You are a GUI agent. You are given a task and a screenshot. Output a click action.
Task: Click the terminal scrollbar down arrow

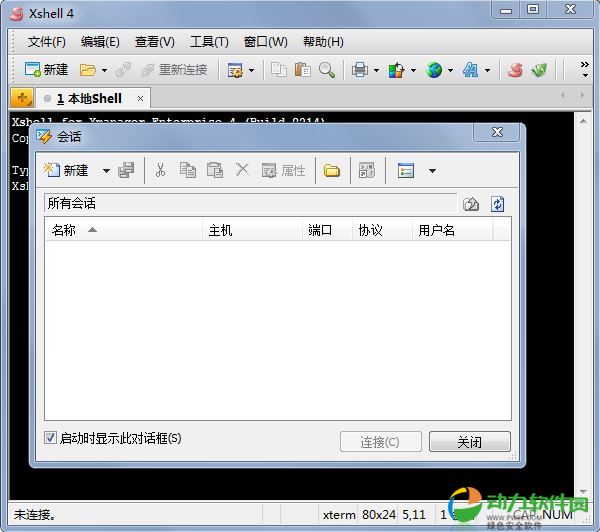pyautogui.click(x=583, y=491)
